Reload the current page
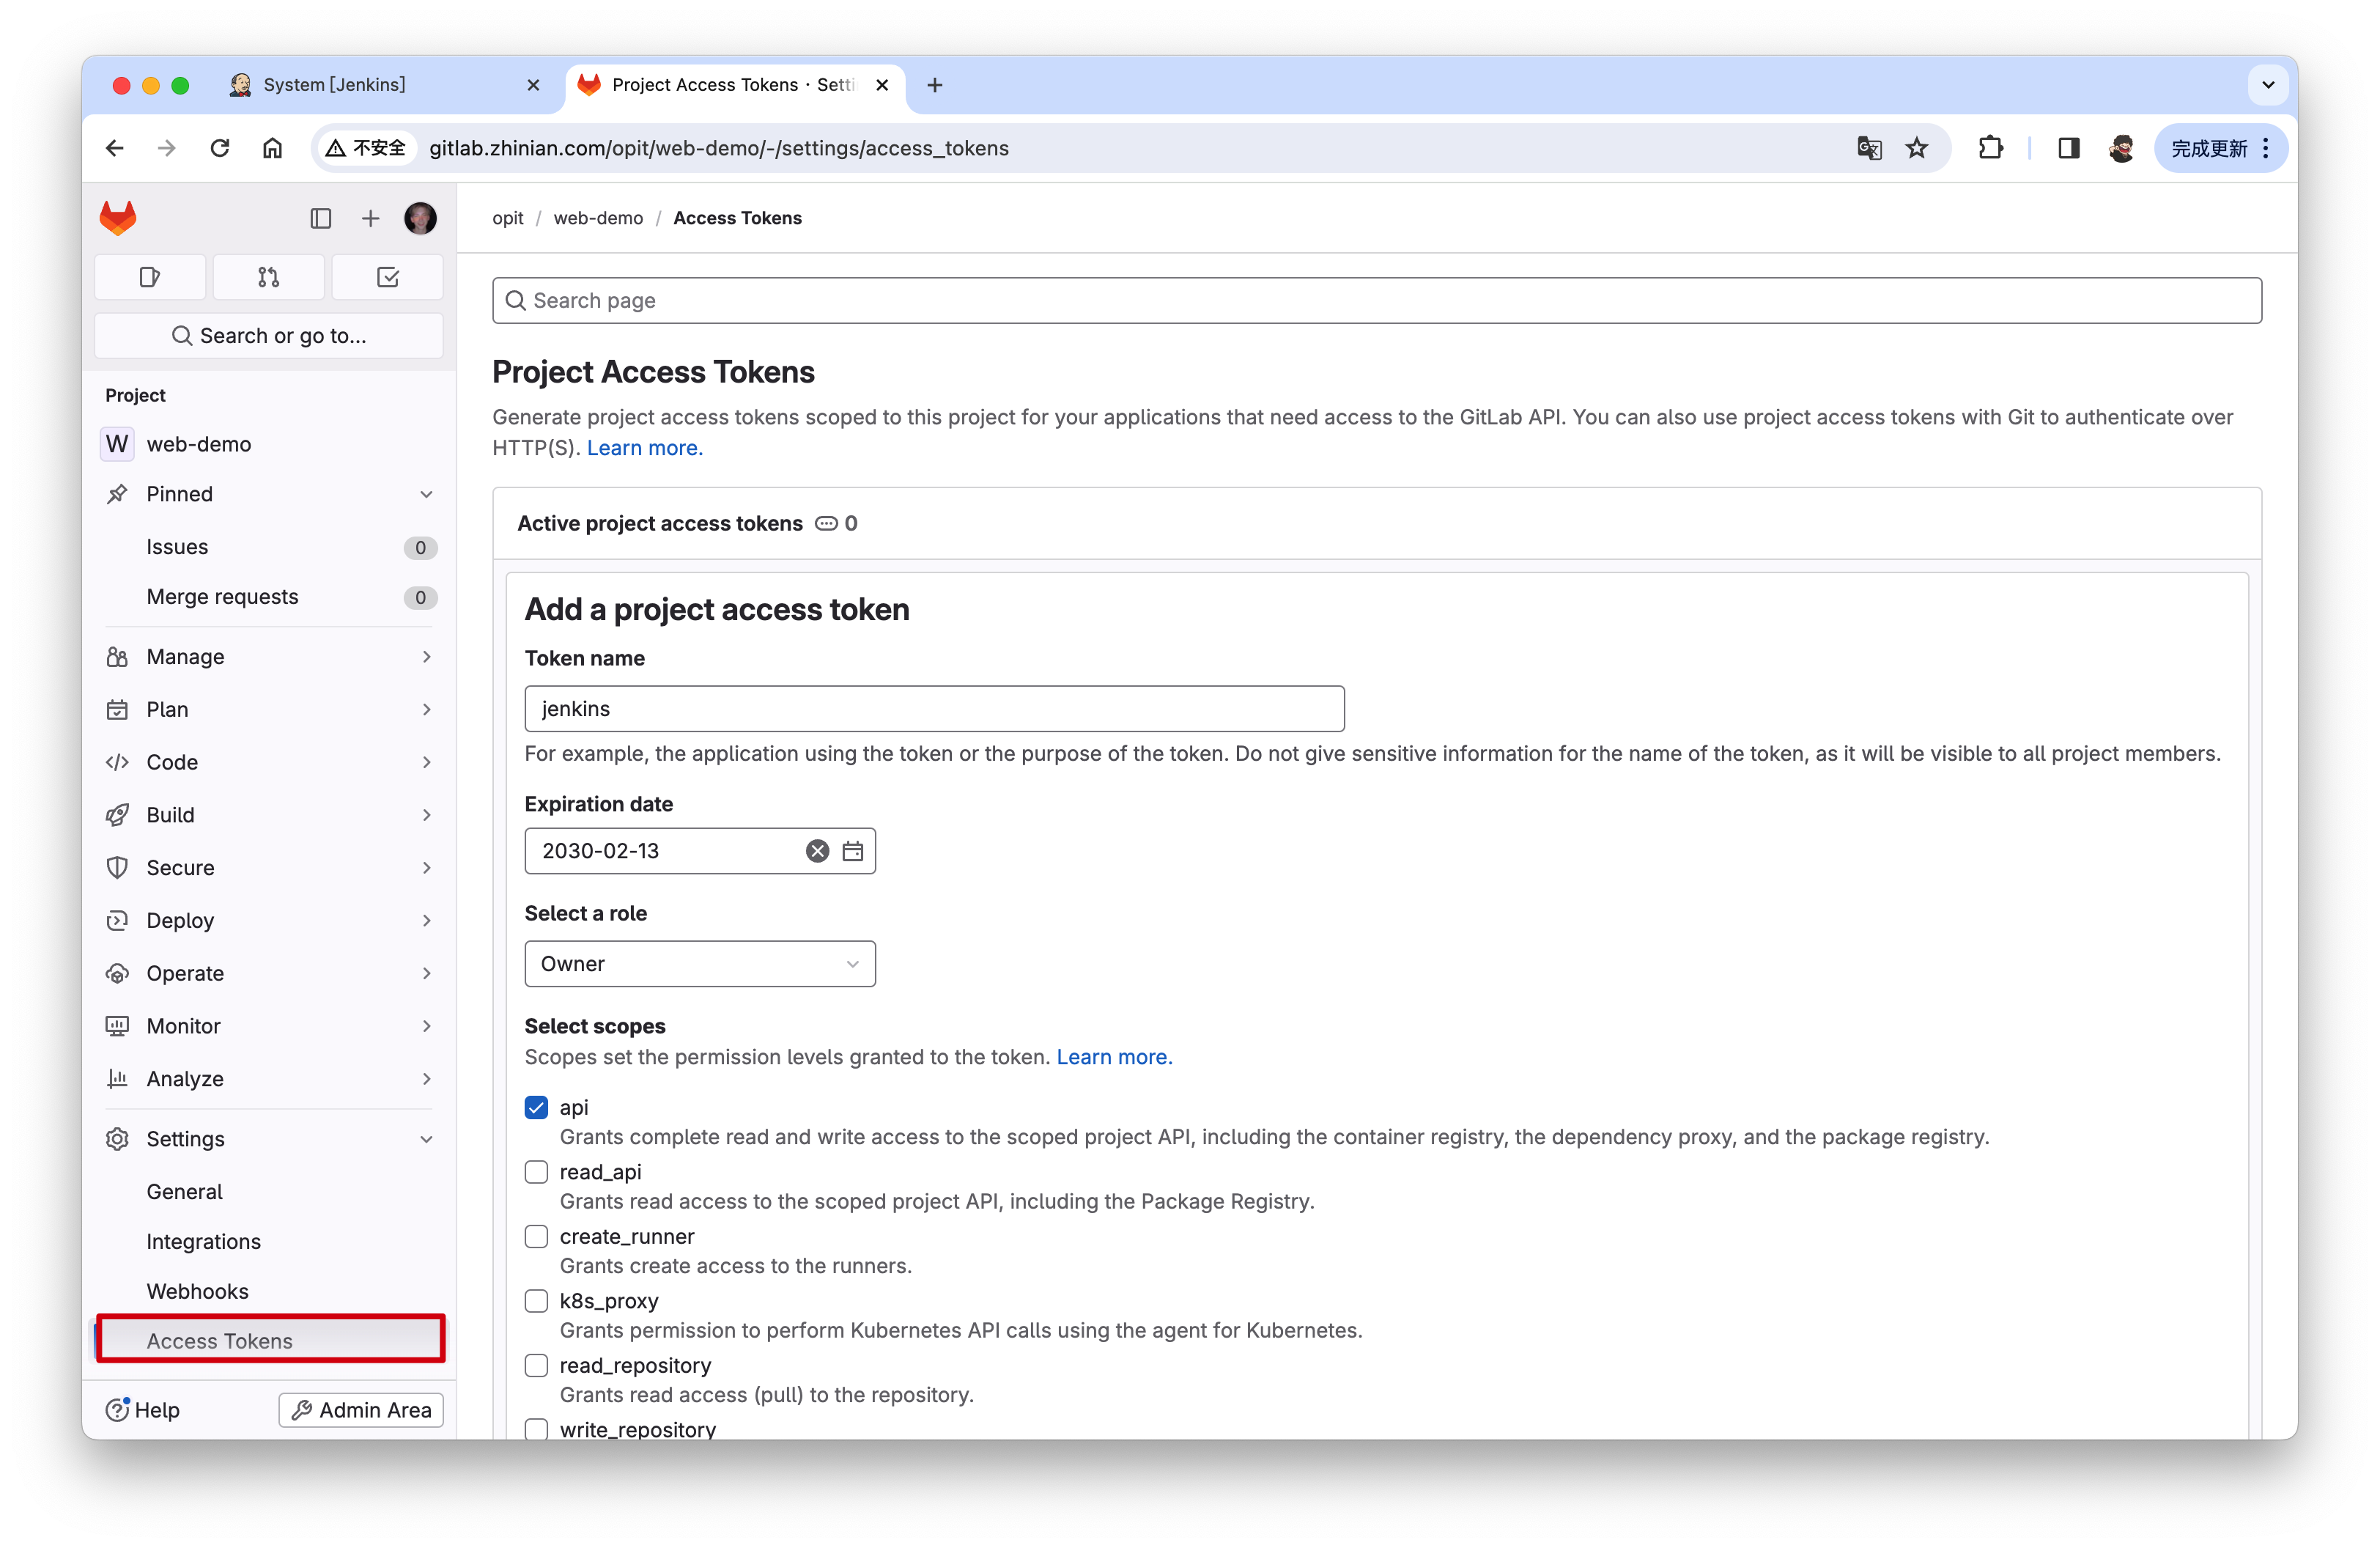Image resolution: width=2380 pixels, height=1548 pixels. coord(220,148)
